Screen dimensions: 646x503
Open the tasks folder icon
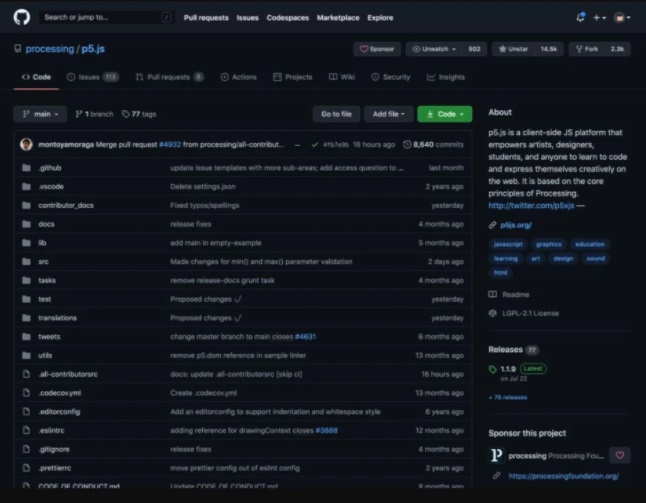pos(26,280)
